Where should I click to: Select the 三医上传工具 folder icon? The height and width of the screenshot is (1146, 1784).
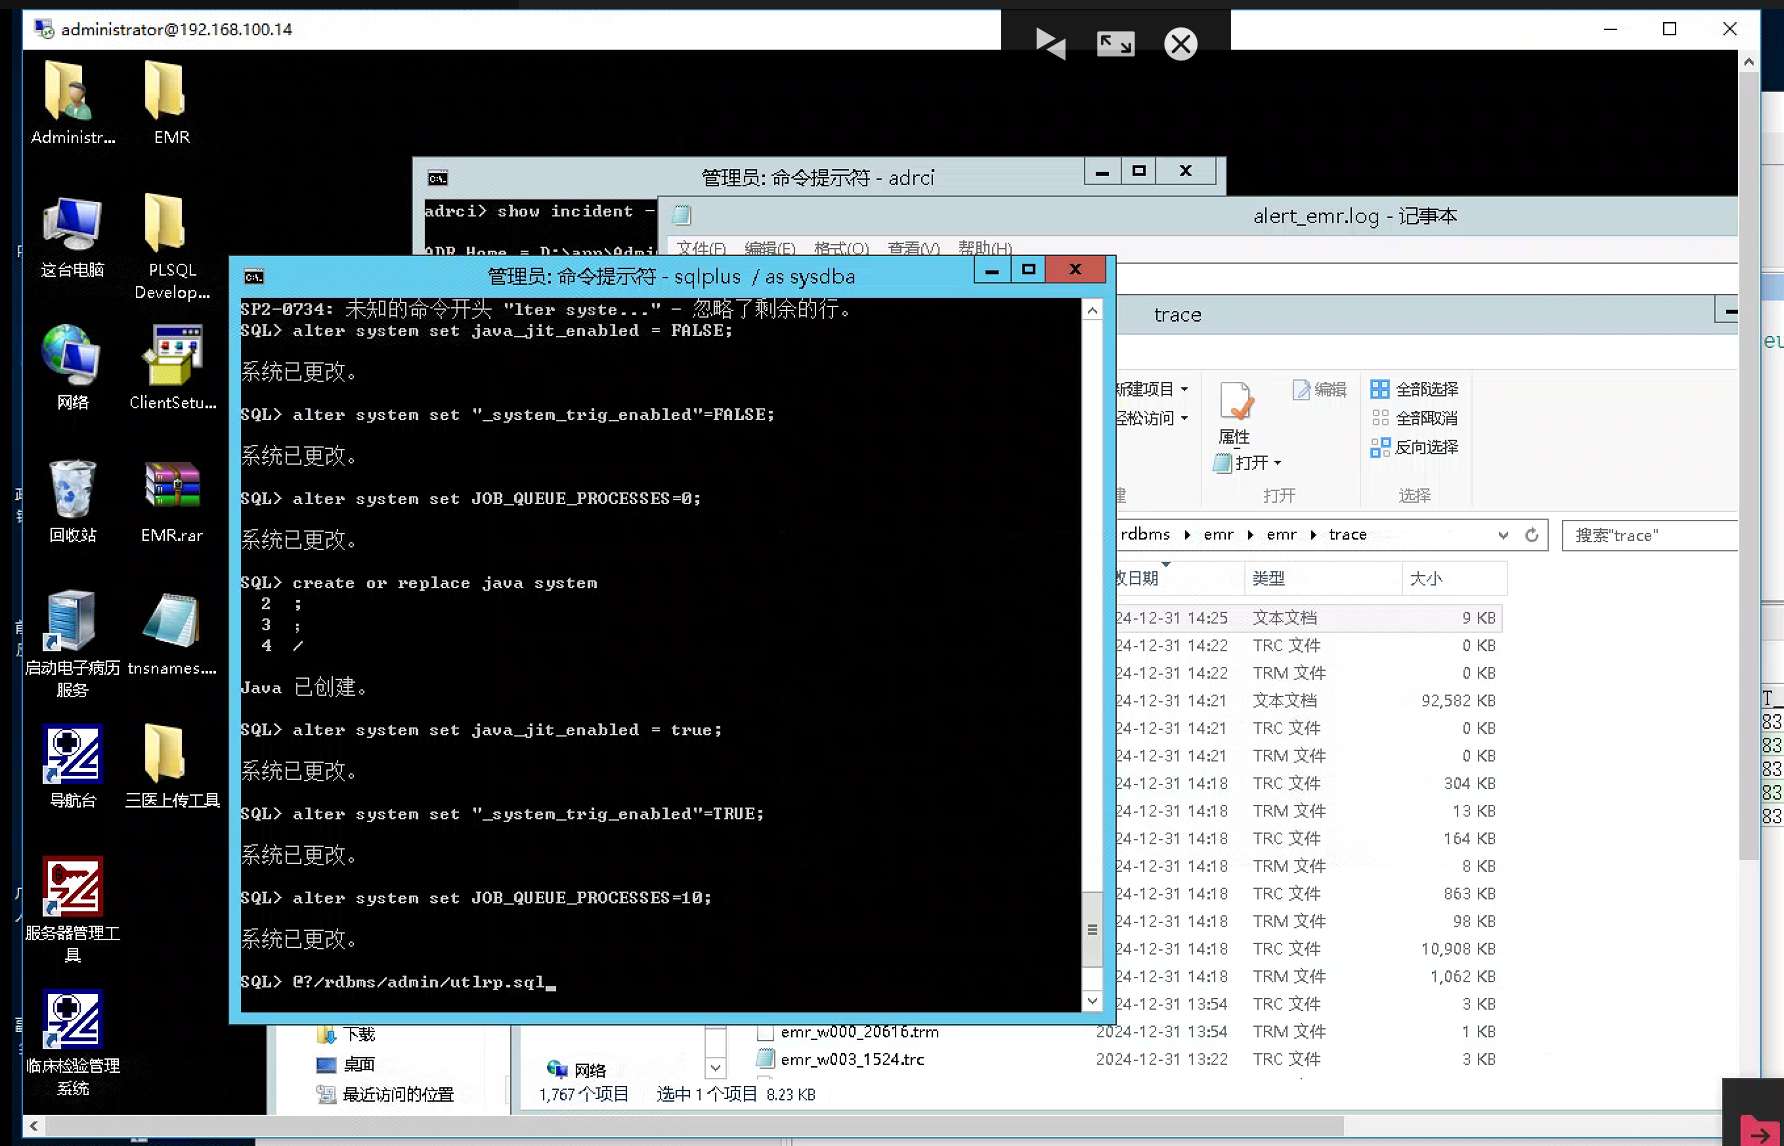coord(172,766)
